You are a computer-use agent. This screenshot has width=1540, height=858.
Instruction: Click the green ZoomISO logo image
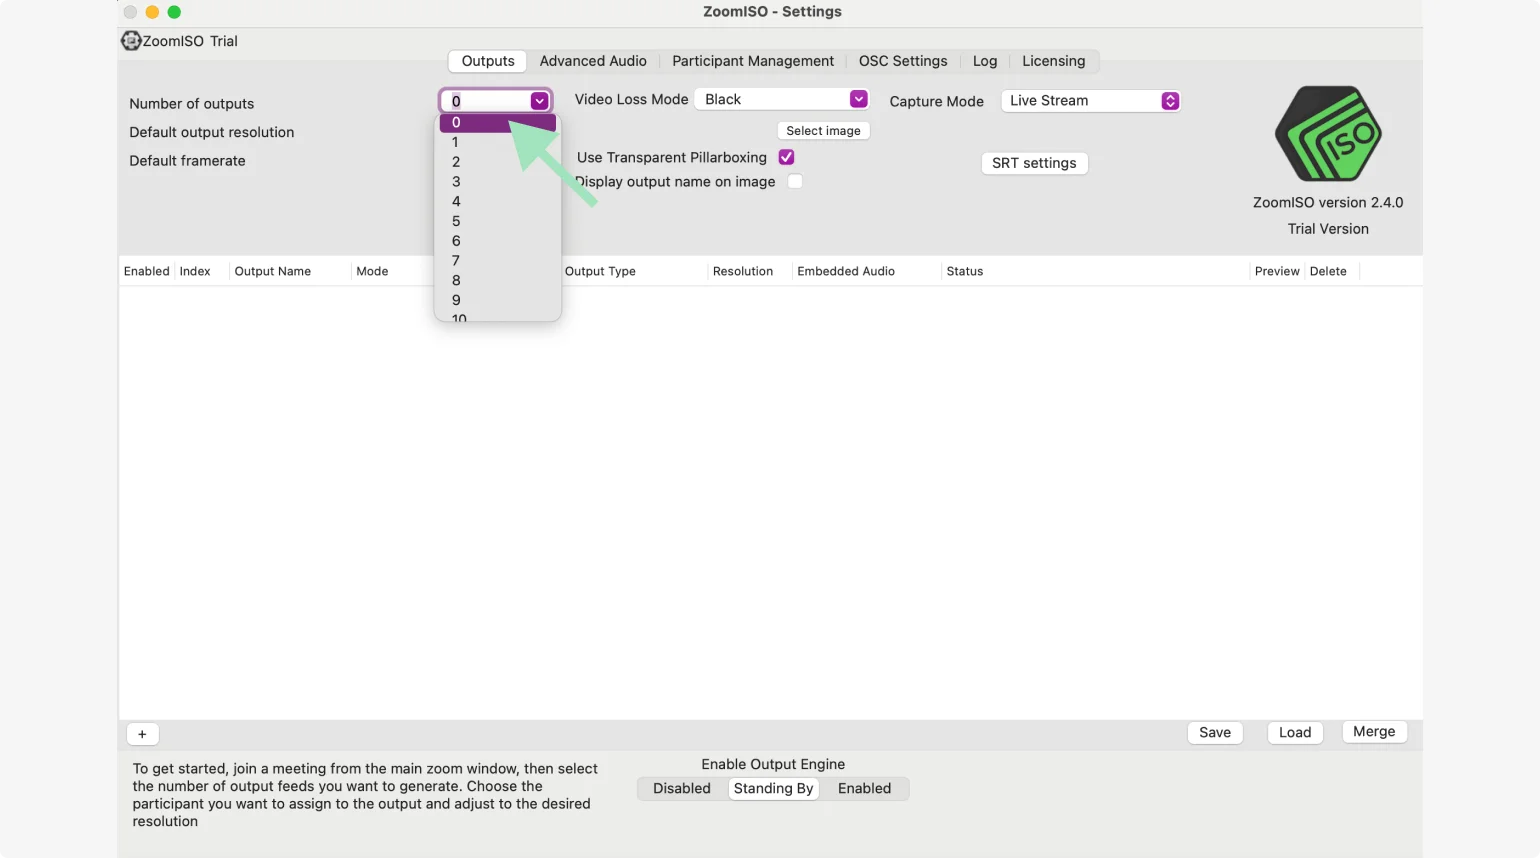point(1328,134)
